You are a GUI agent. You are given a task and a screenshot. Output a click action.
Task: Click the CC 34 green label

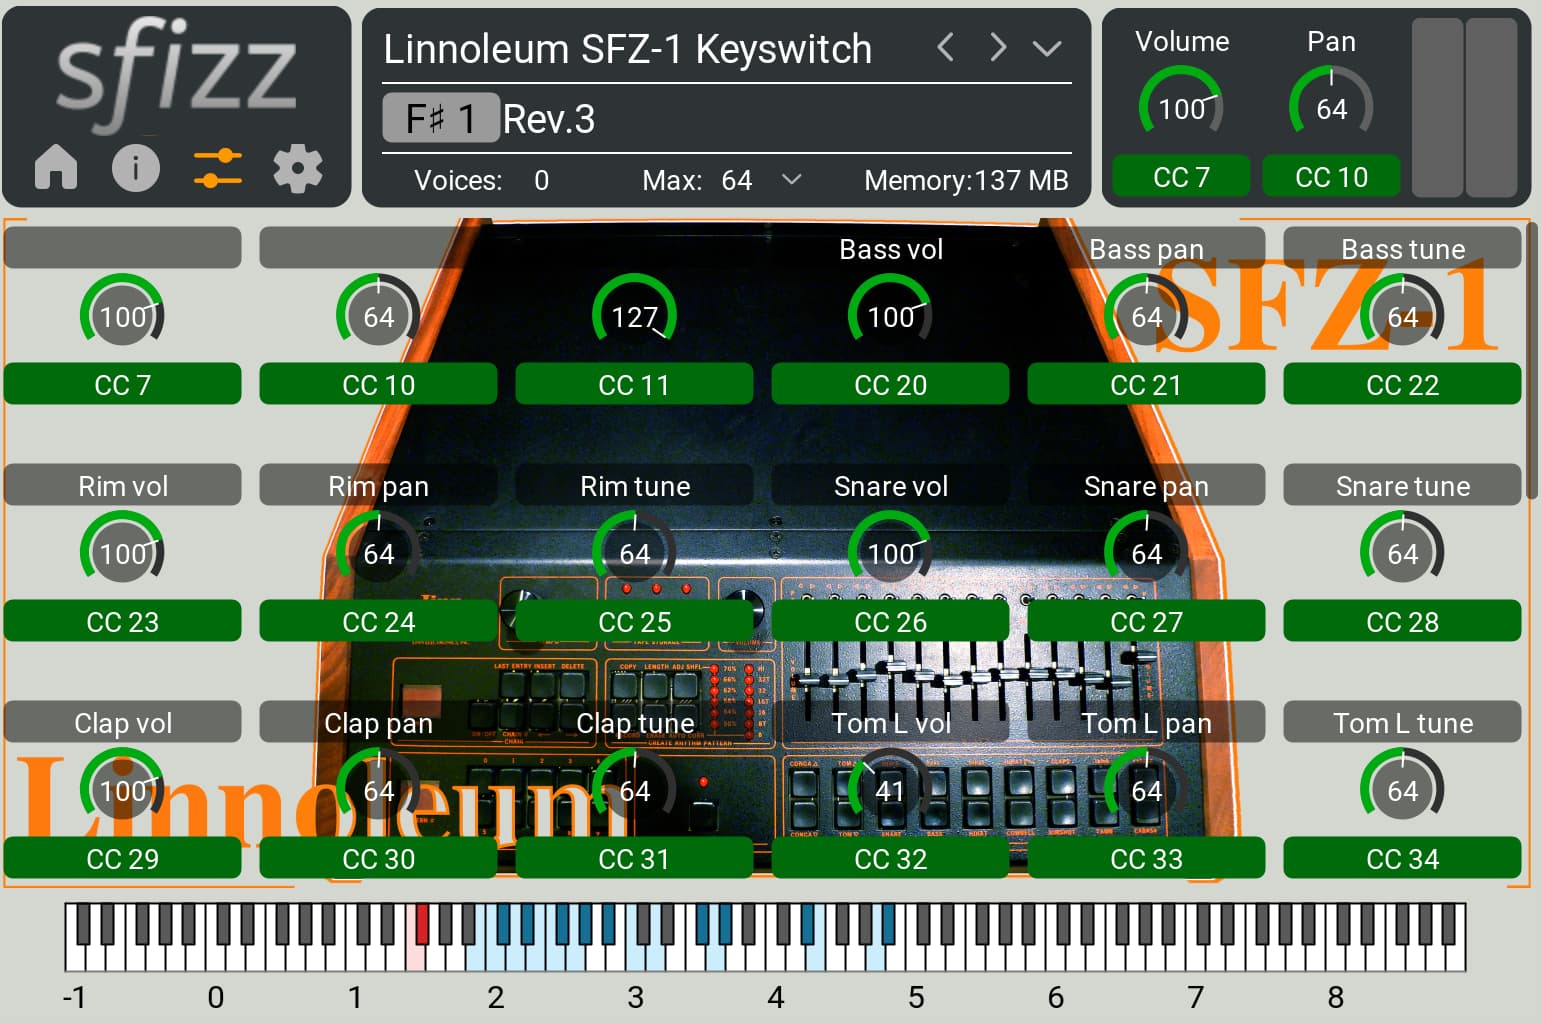click(1402, 858)
